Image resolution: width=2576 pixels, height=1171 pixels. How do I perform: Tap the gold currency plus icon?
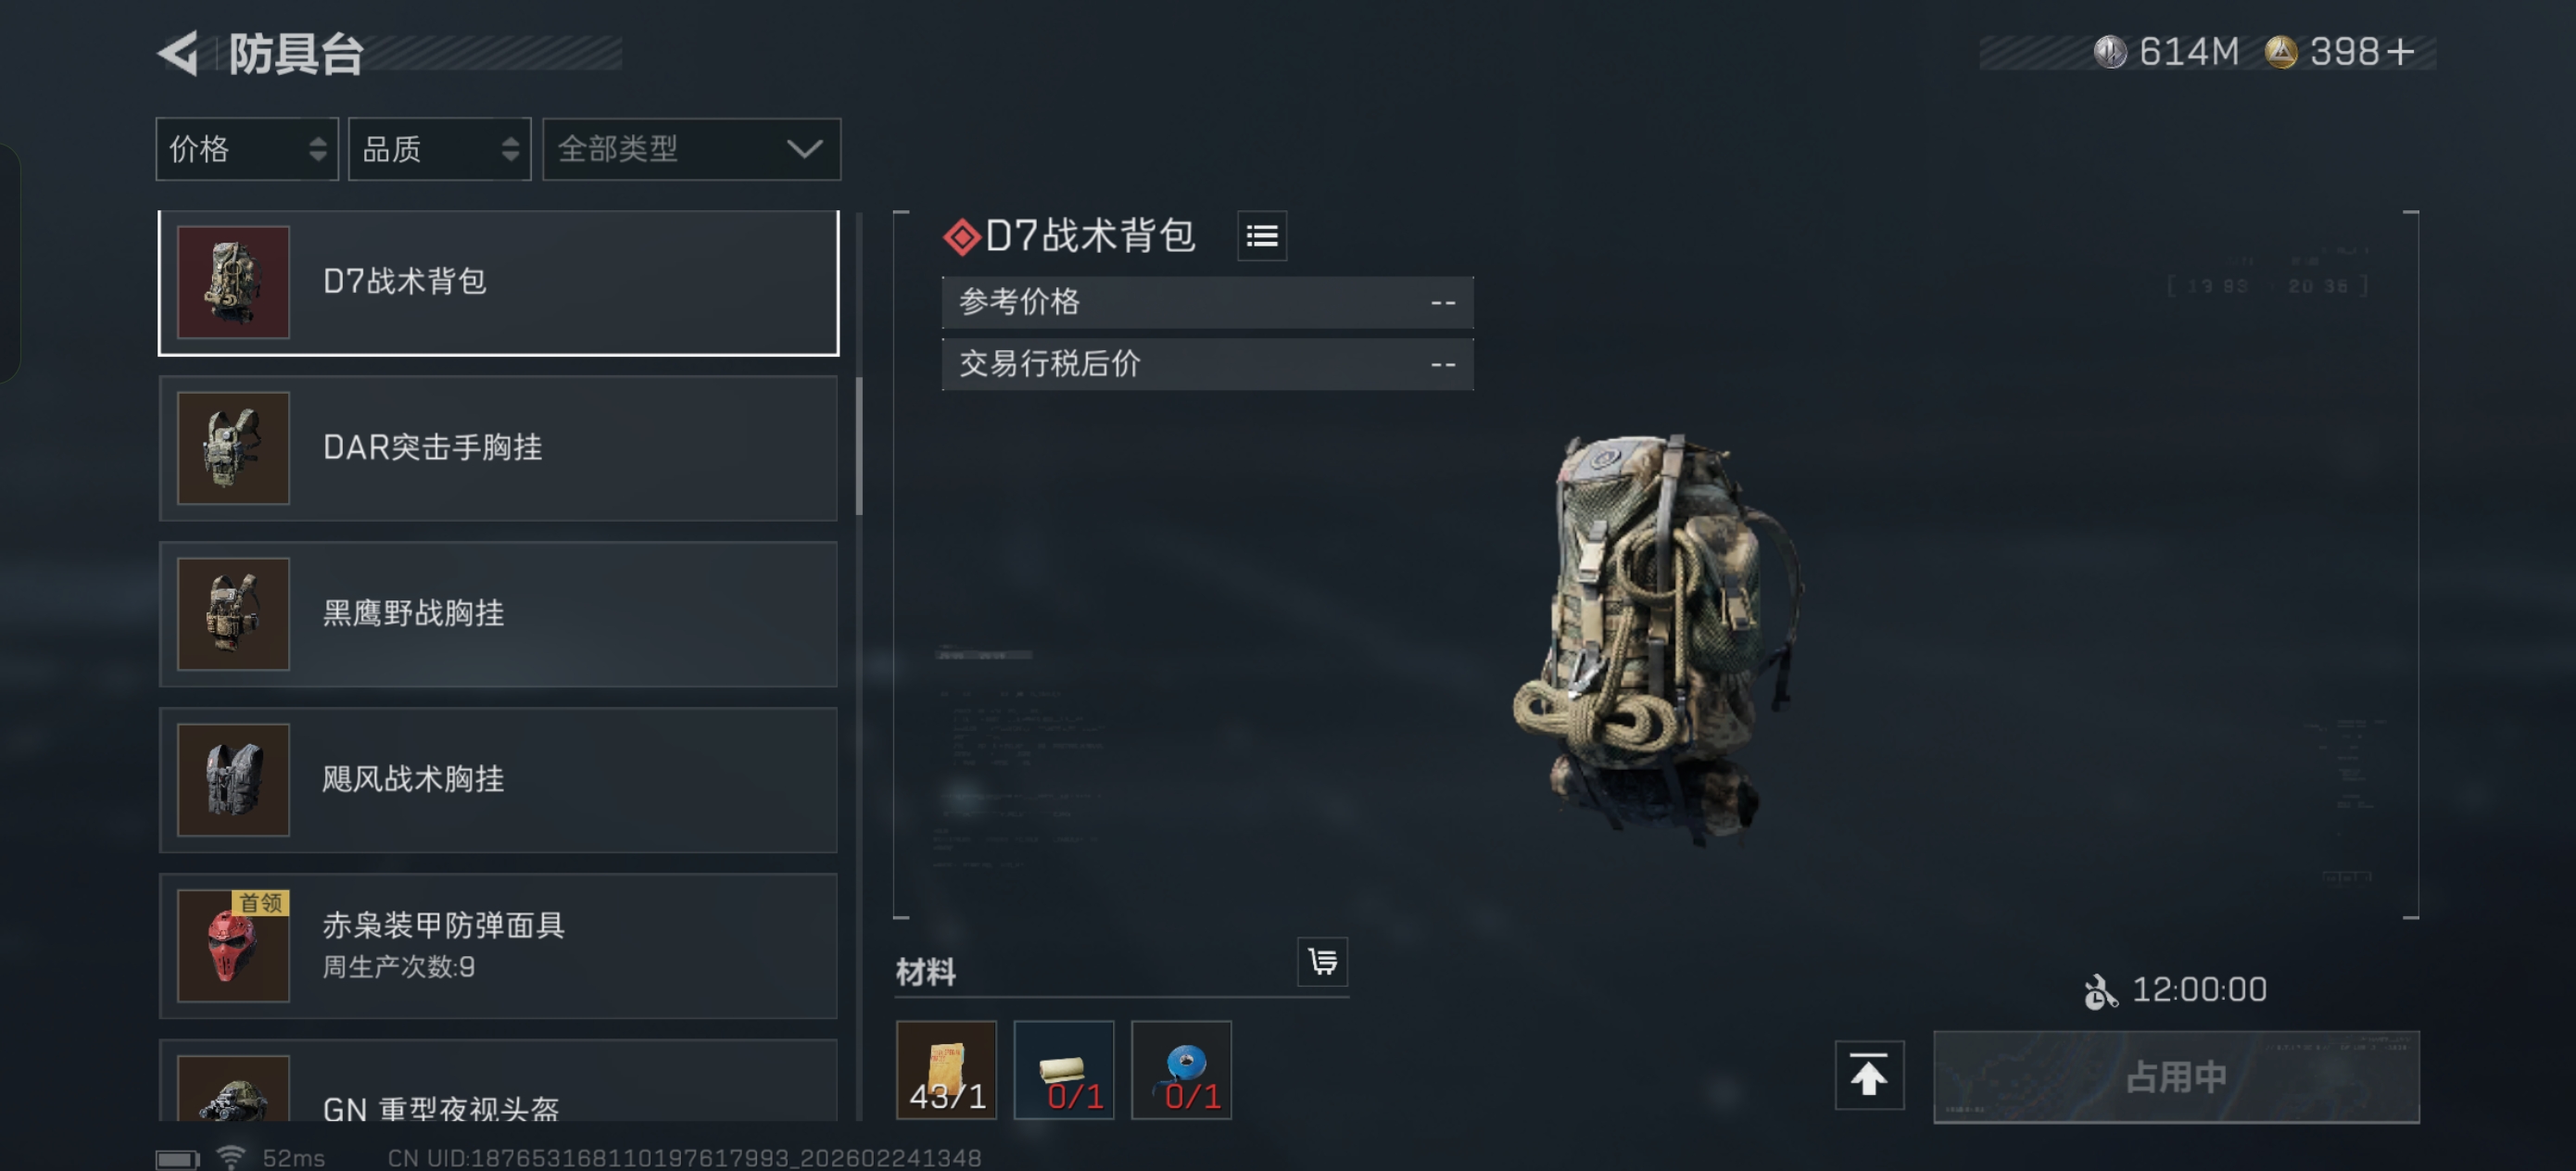pos(2400,52)
